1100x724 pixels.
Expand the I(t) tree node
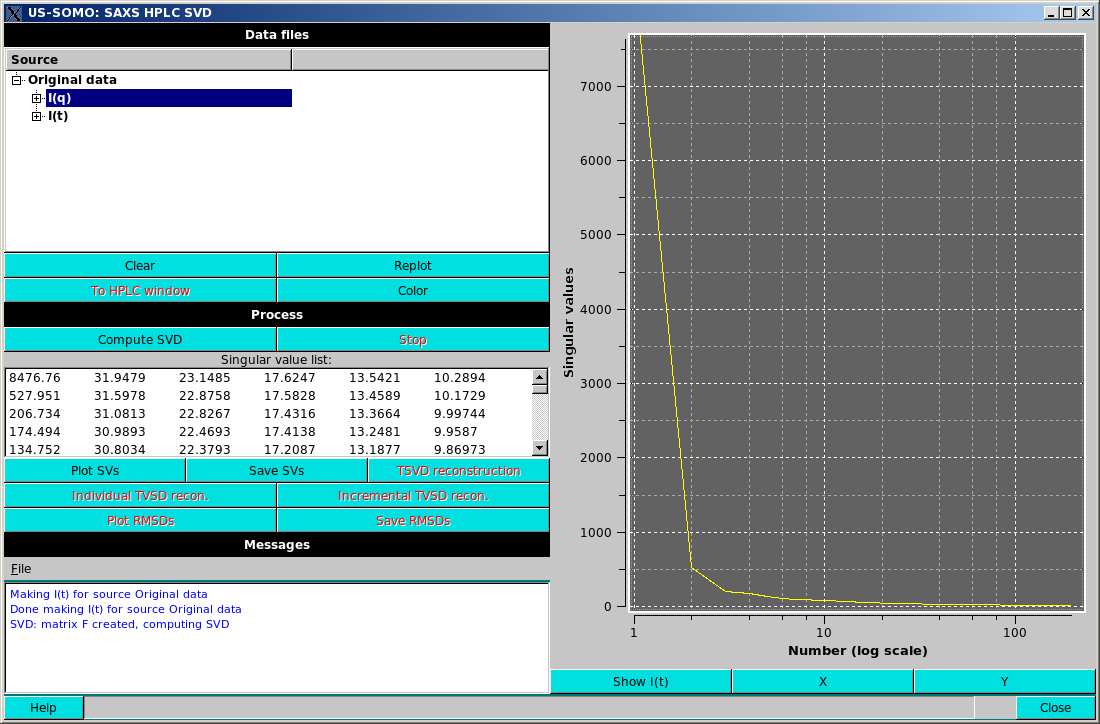[x=37, y=115]
